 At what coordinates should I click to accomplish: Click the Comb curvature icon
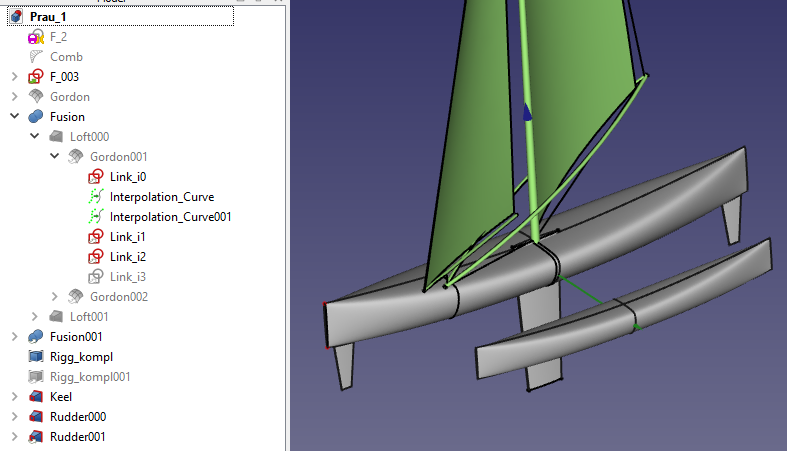click(x=36, y=57)
